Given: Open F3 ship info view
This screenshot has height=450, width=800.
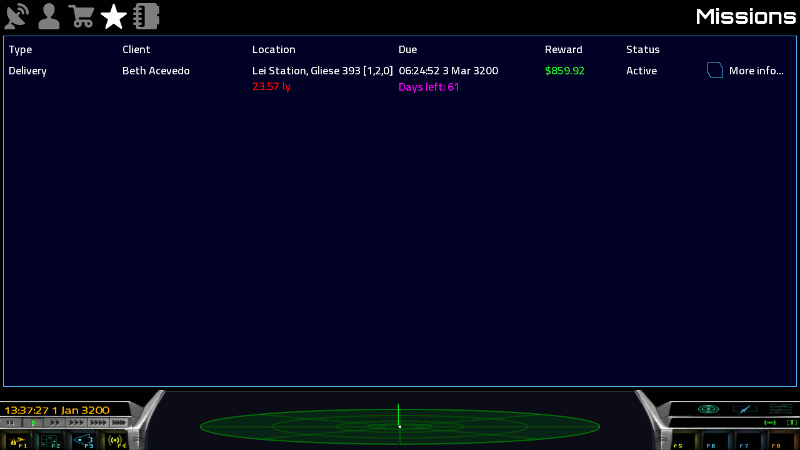Looking at the screenshot, I should [83, 441].
